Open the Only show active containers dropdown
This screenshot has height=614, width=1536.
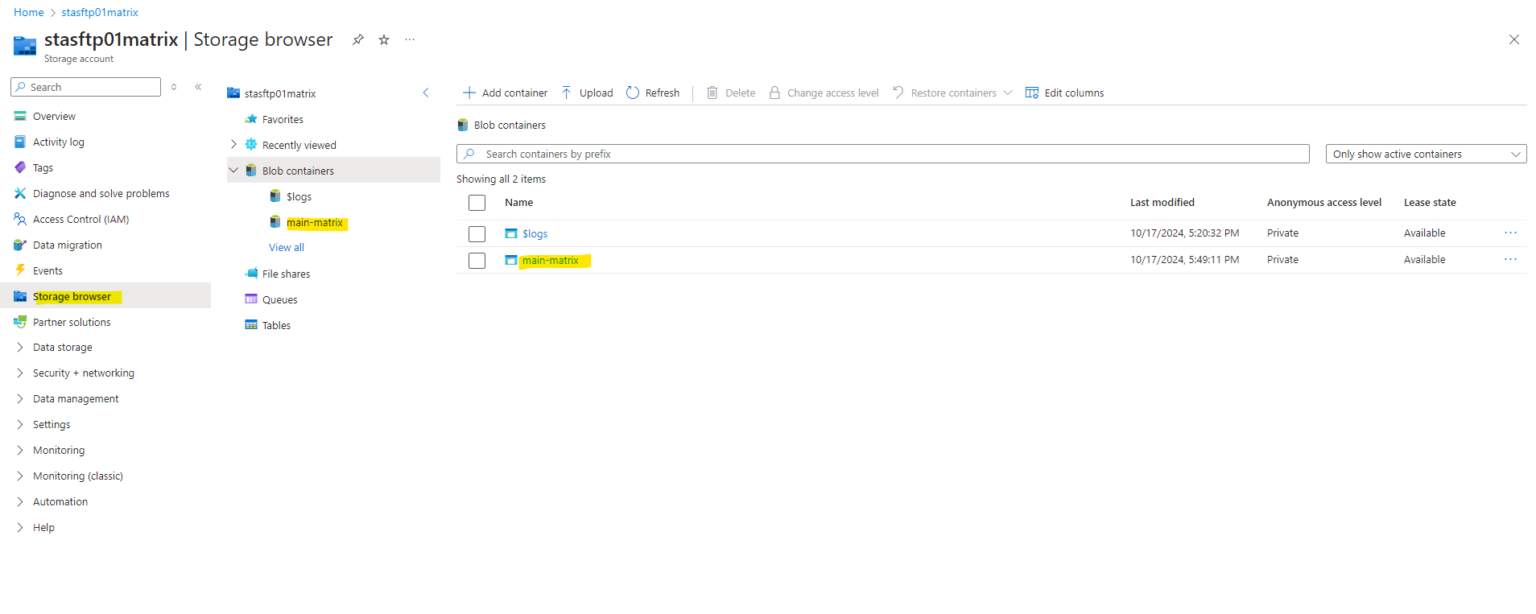pyautogui.click(x=1424, y=153)
